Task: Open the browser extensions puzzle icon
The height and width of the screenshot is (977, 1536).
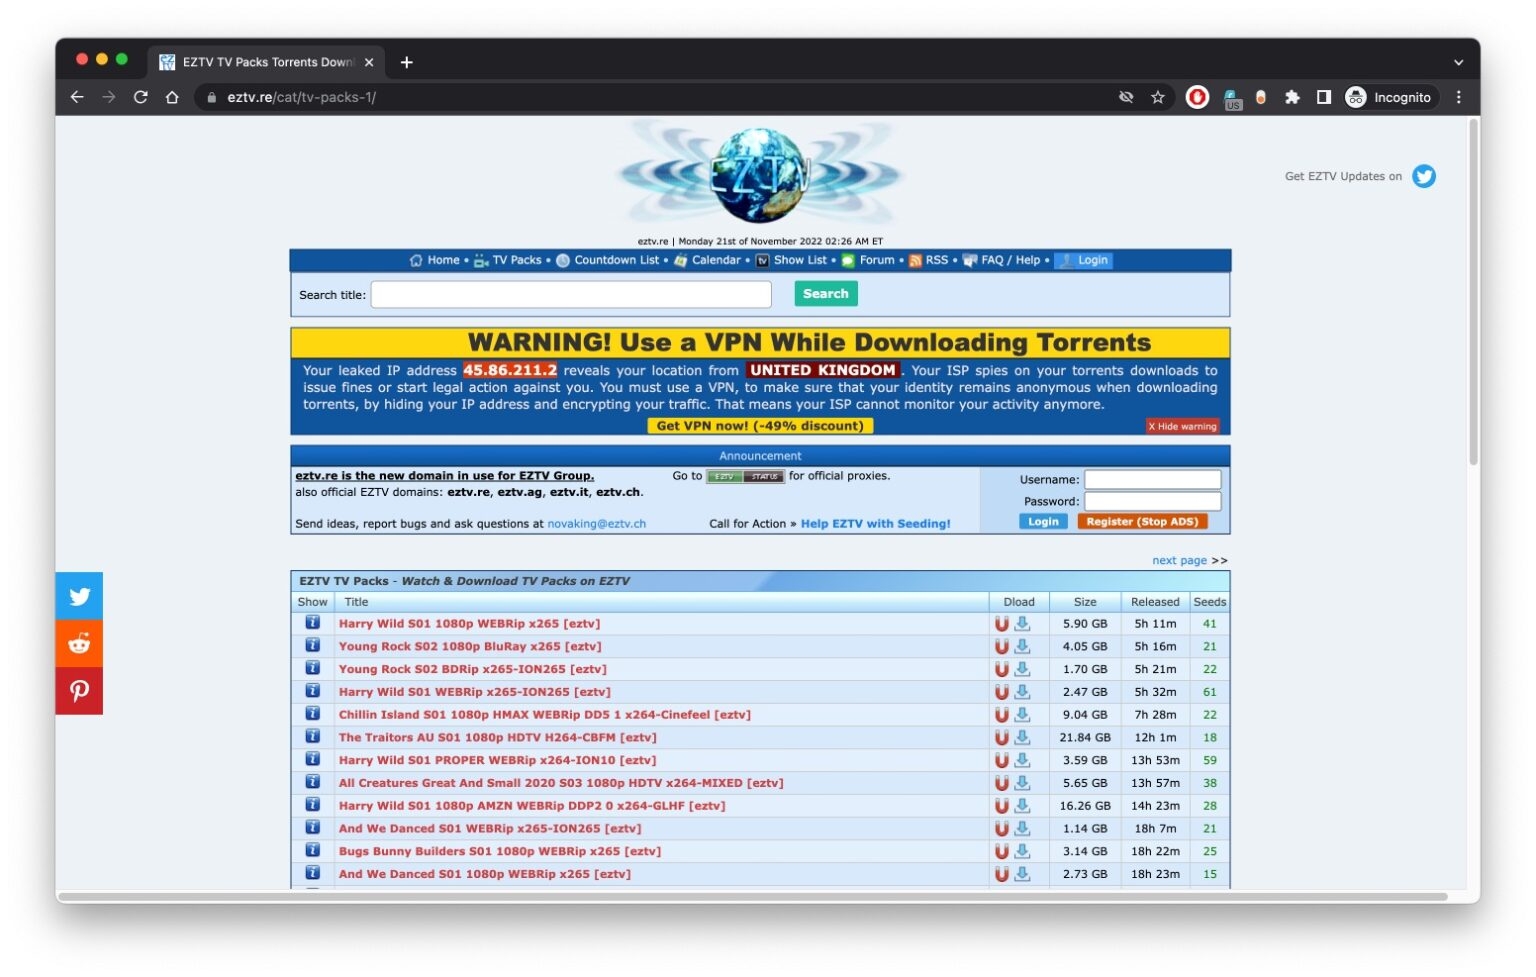Action: tap(1293, 97)
